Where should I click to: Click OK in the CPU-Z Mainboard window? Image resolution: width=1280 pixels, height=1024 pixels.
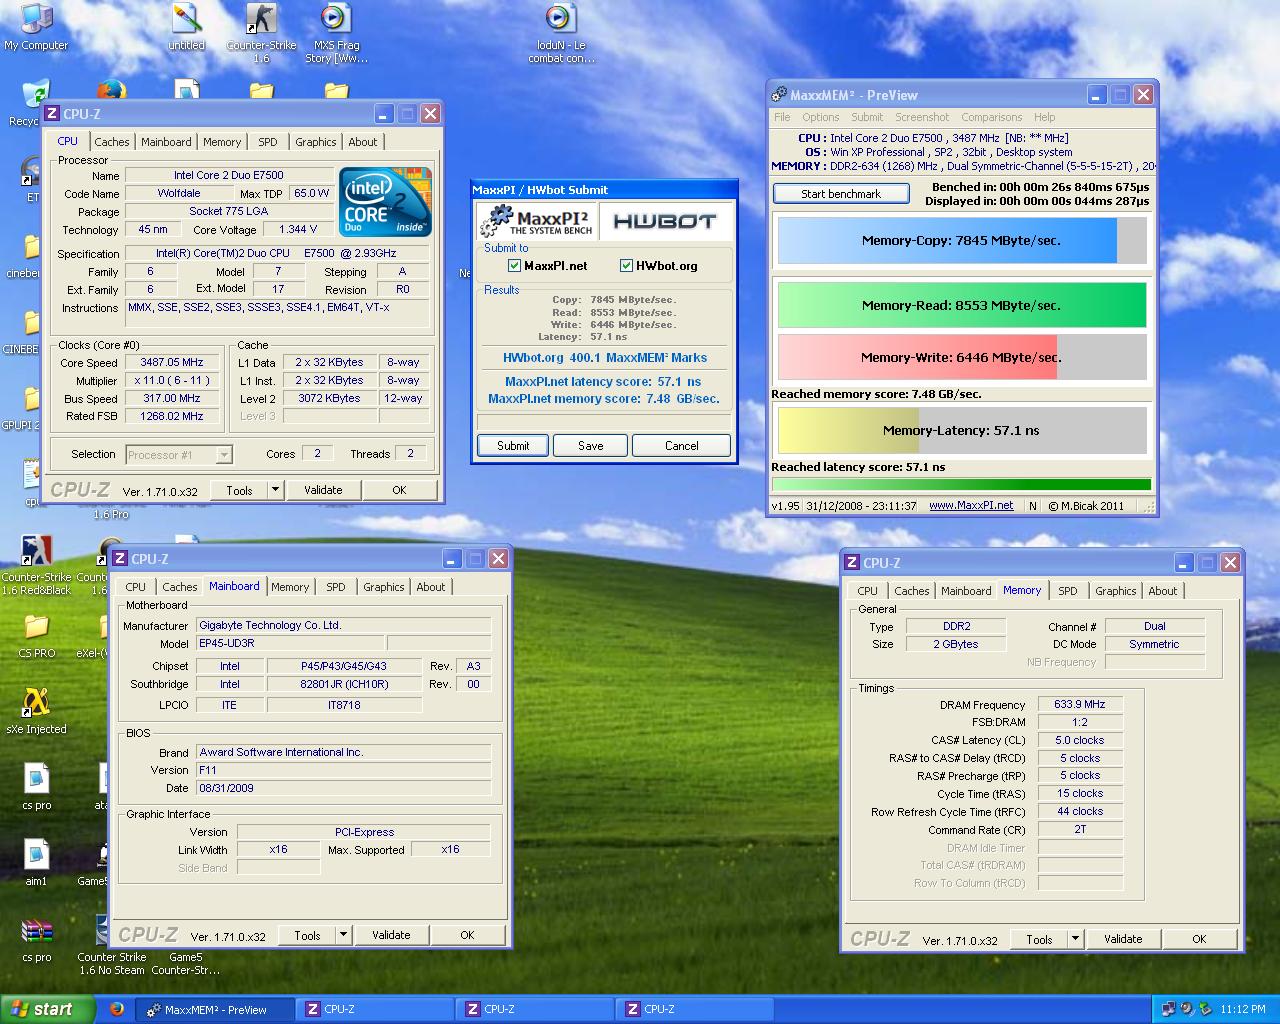467,935
